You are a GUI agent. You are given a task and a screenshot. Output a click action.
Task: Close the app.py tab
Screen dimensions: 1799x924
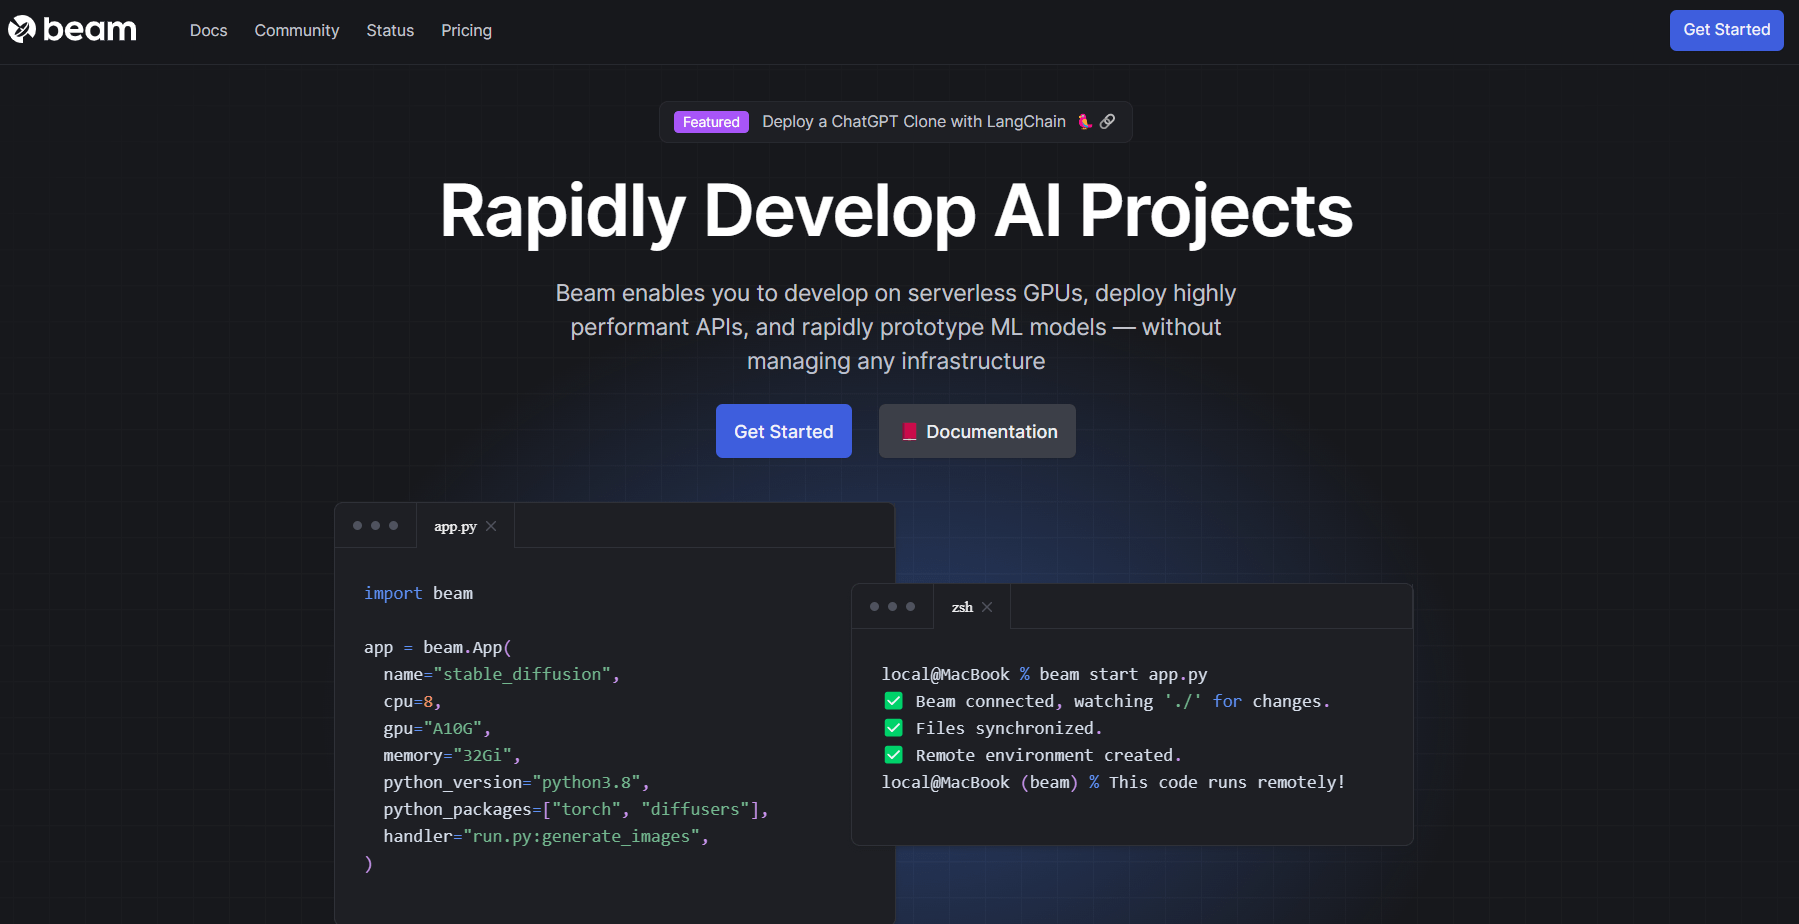tap(491, 525)
